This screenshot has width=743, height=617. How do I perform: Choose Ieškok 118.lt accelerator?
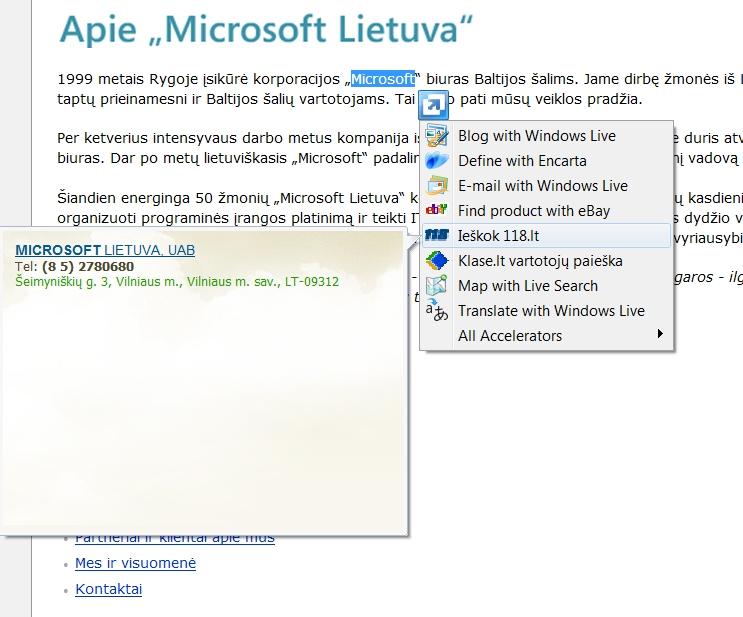[x=546, y=236]
